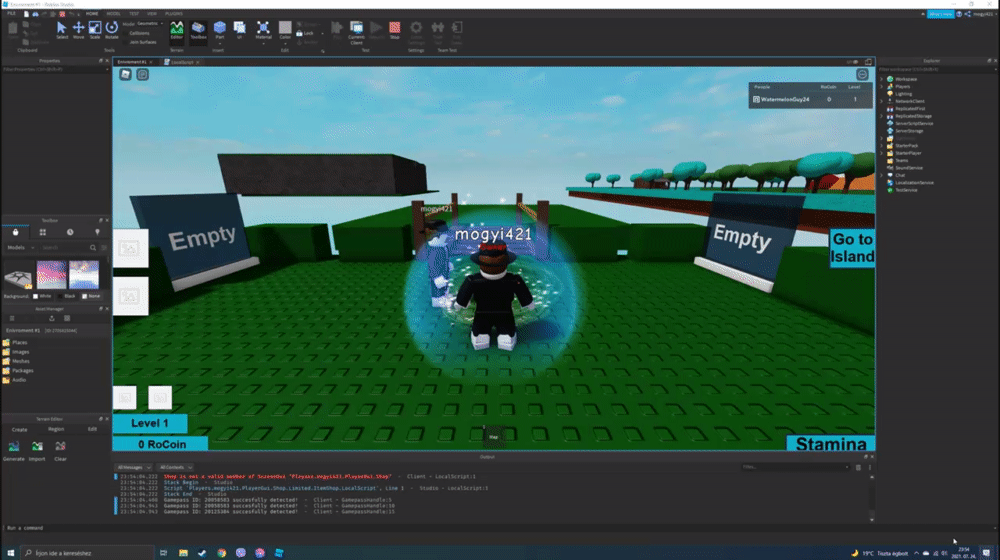Click the 0 RoCoin button
The width and height of the screenshot is (1000, 560).
(160, 443)
